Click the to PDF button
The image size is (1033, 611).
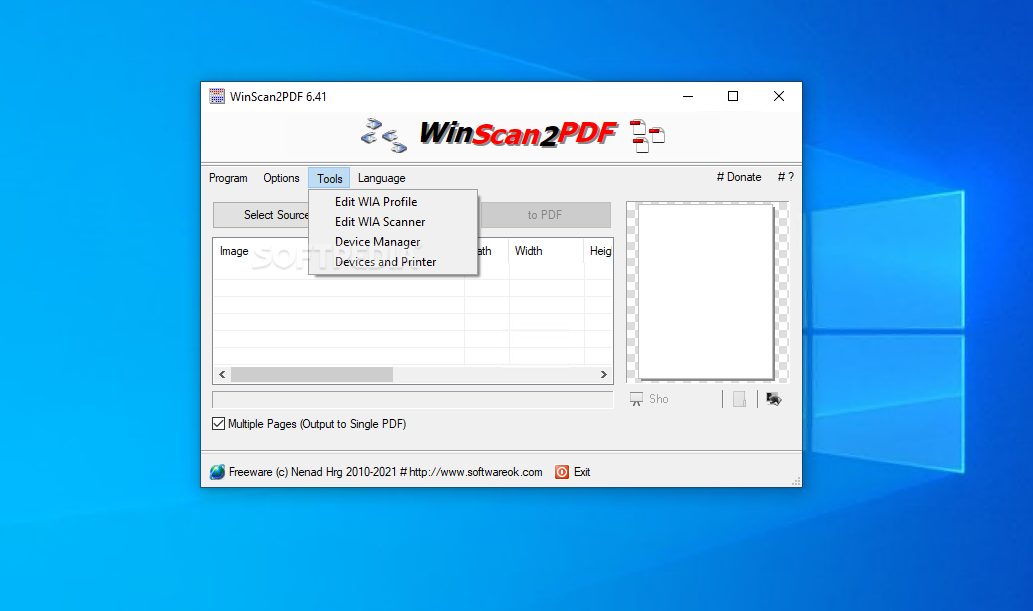(545, 215)
